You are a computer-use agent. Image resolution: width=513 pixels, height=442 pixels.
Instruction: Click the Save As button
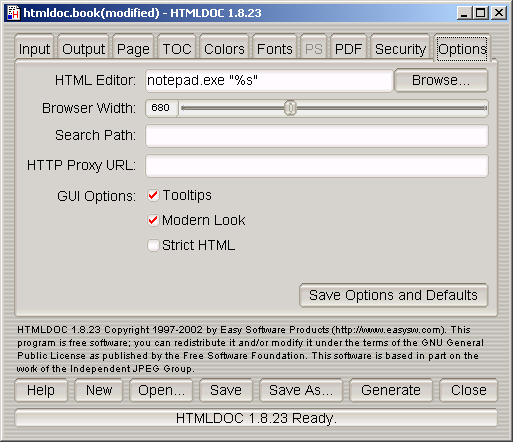(x=301, y=390)
